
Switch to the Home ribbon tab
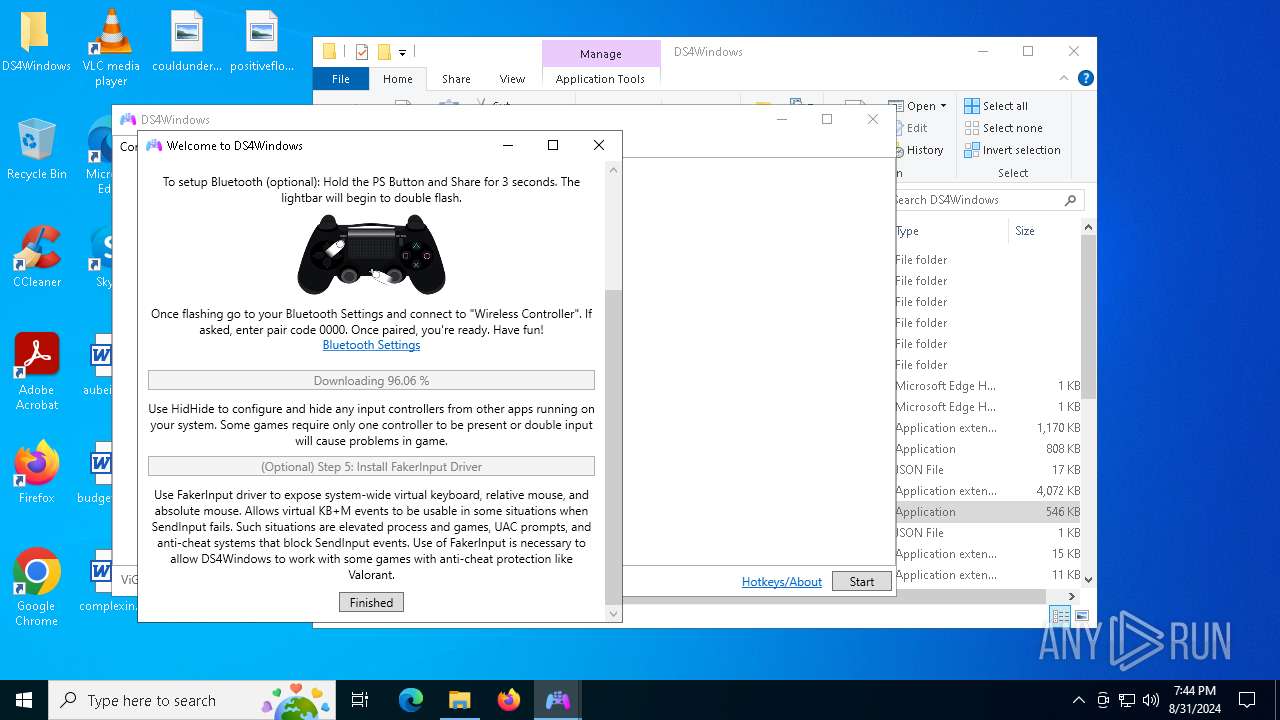coord(397,79)
